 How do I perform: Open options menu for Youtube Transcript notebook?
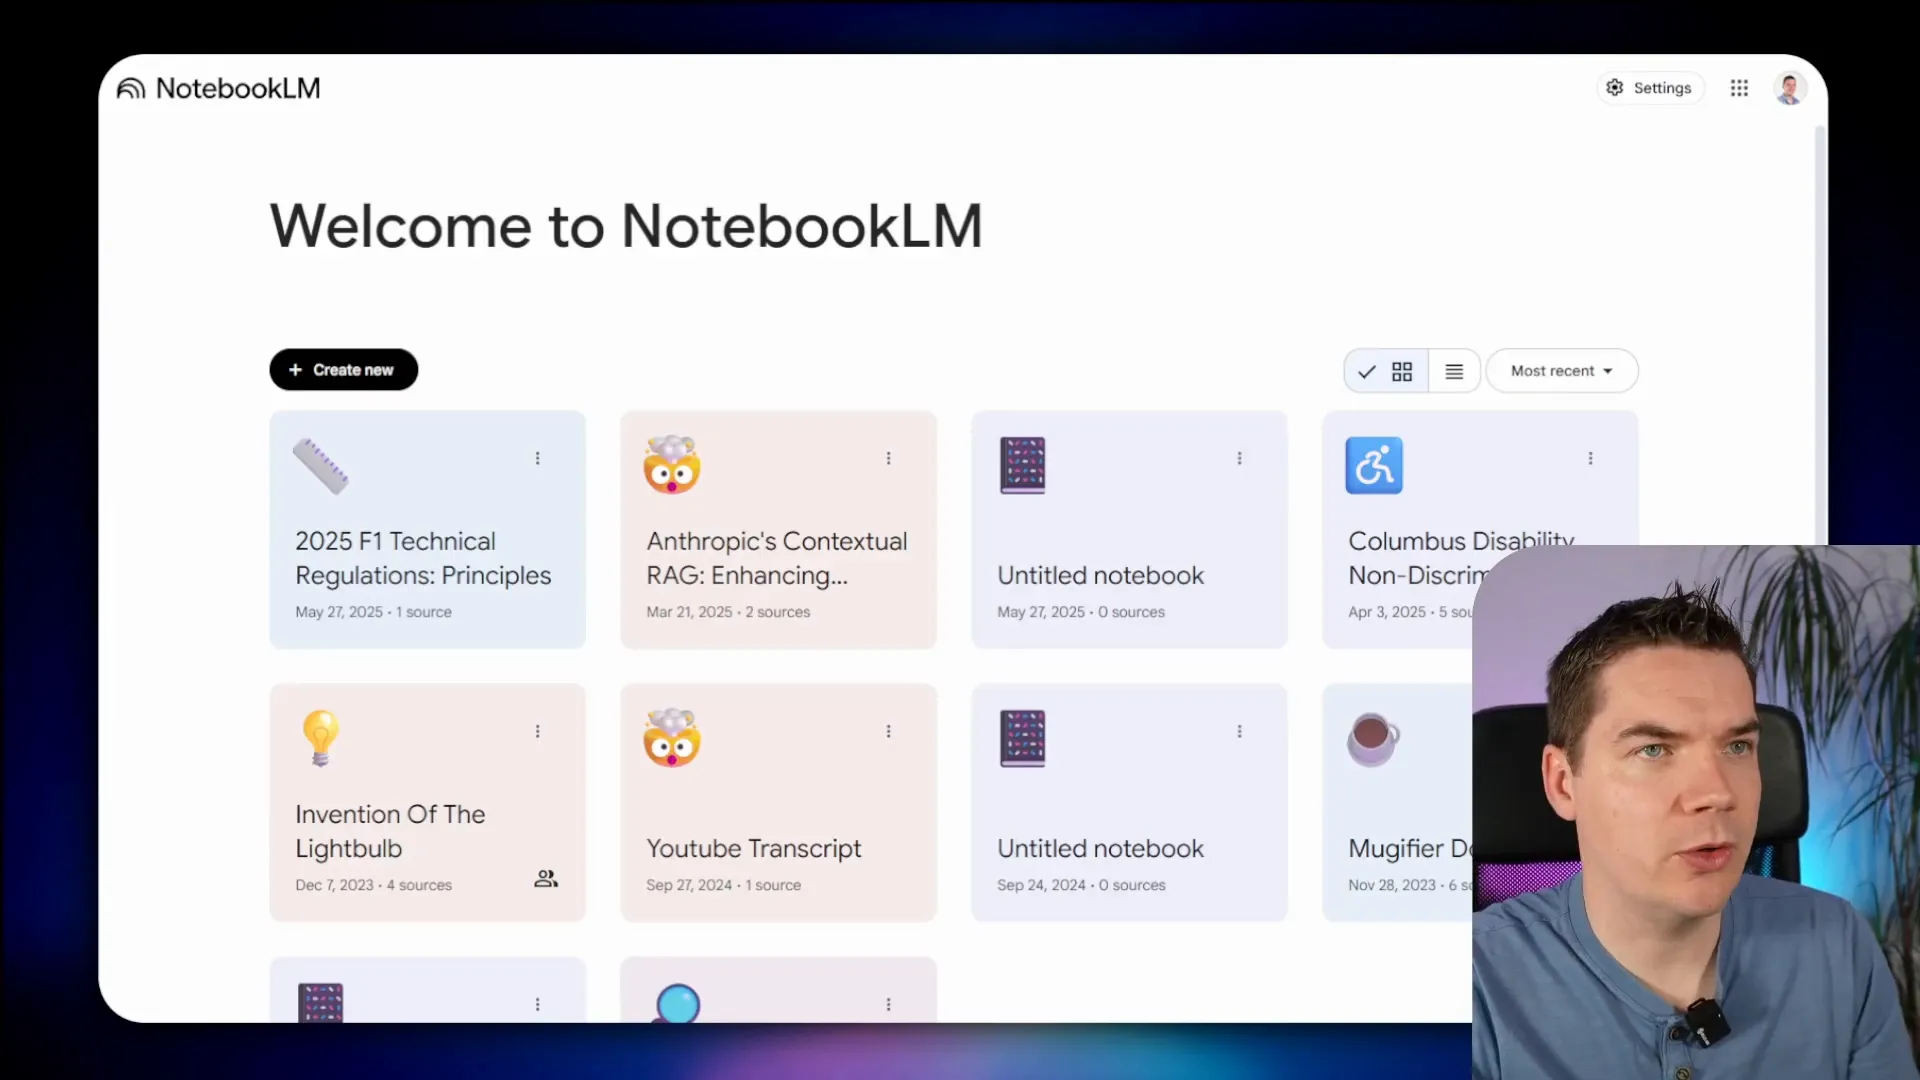[888, 731]
